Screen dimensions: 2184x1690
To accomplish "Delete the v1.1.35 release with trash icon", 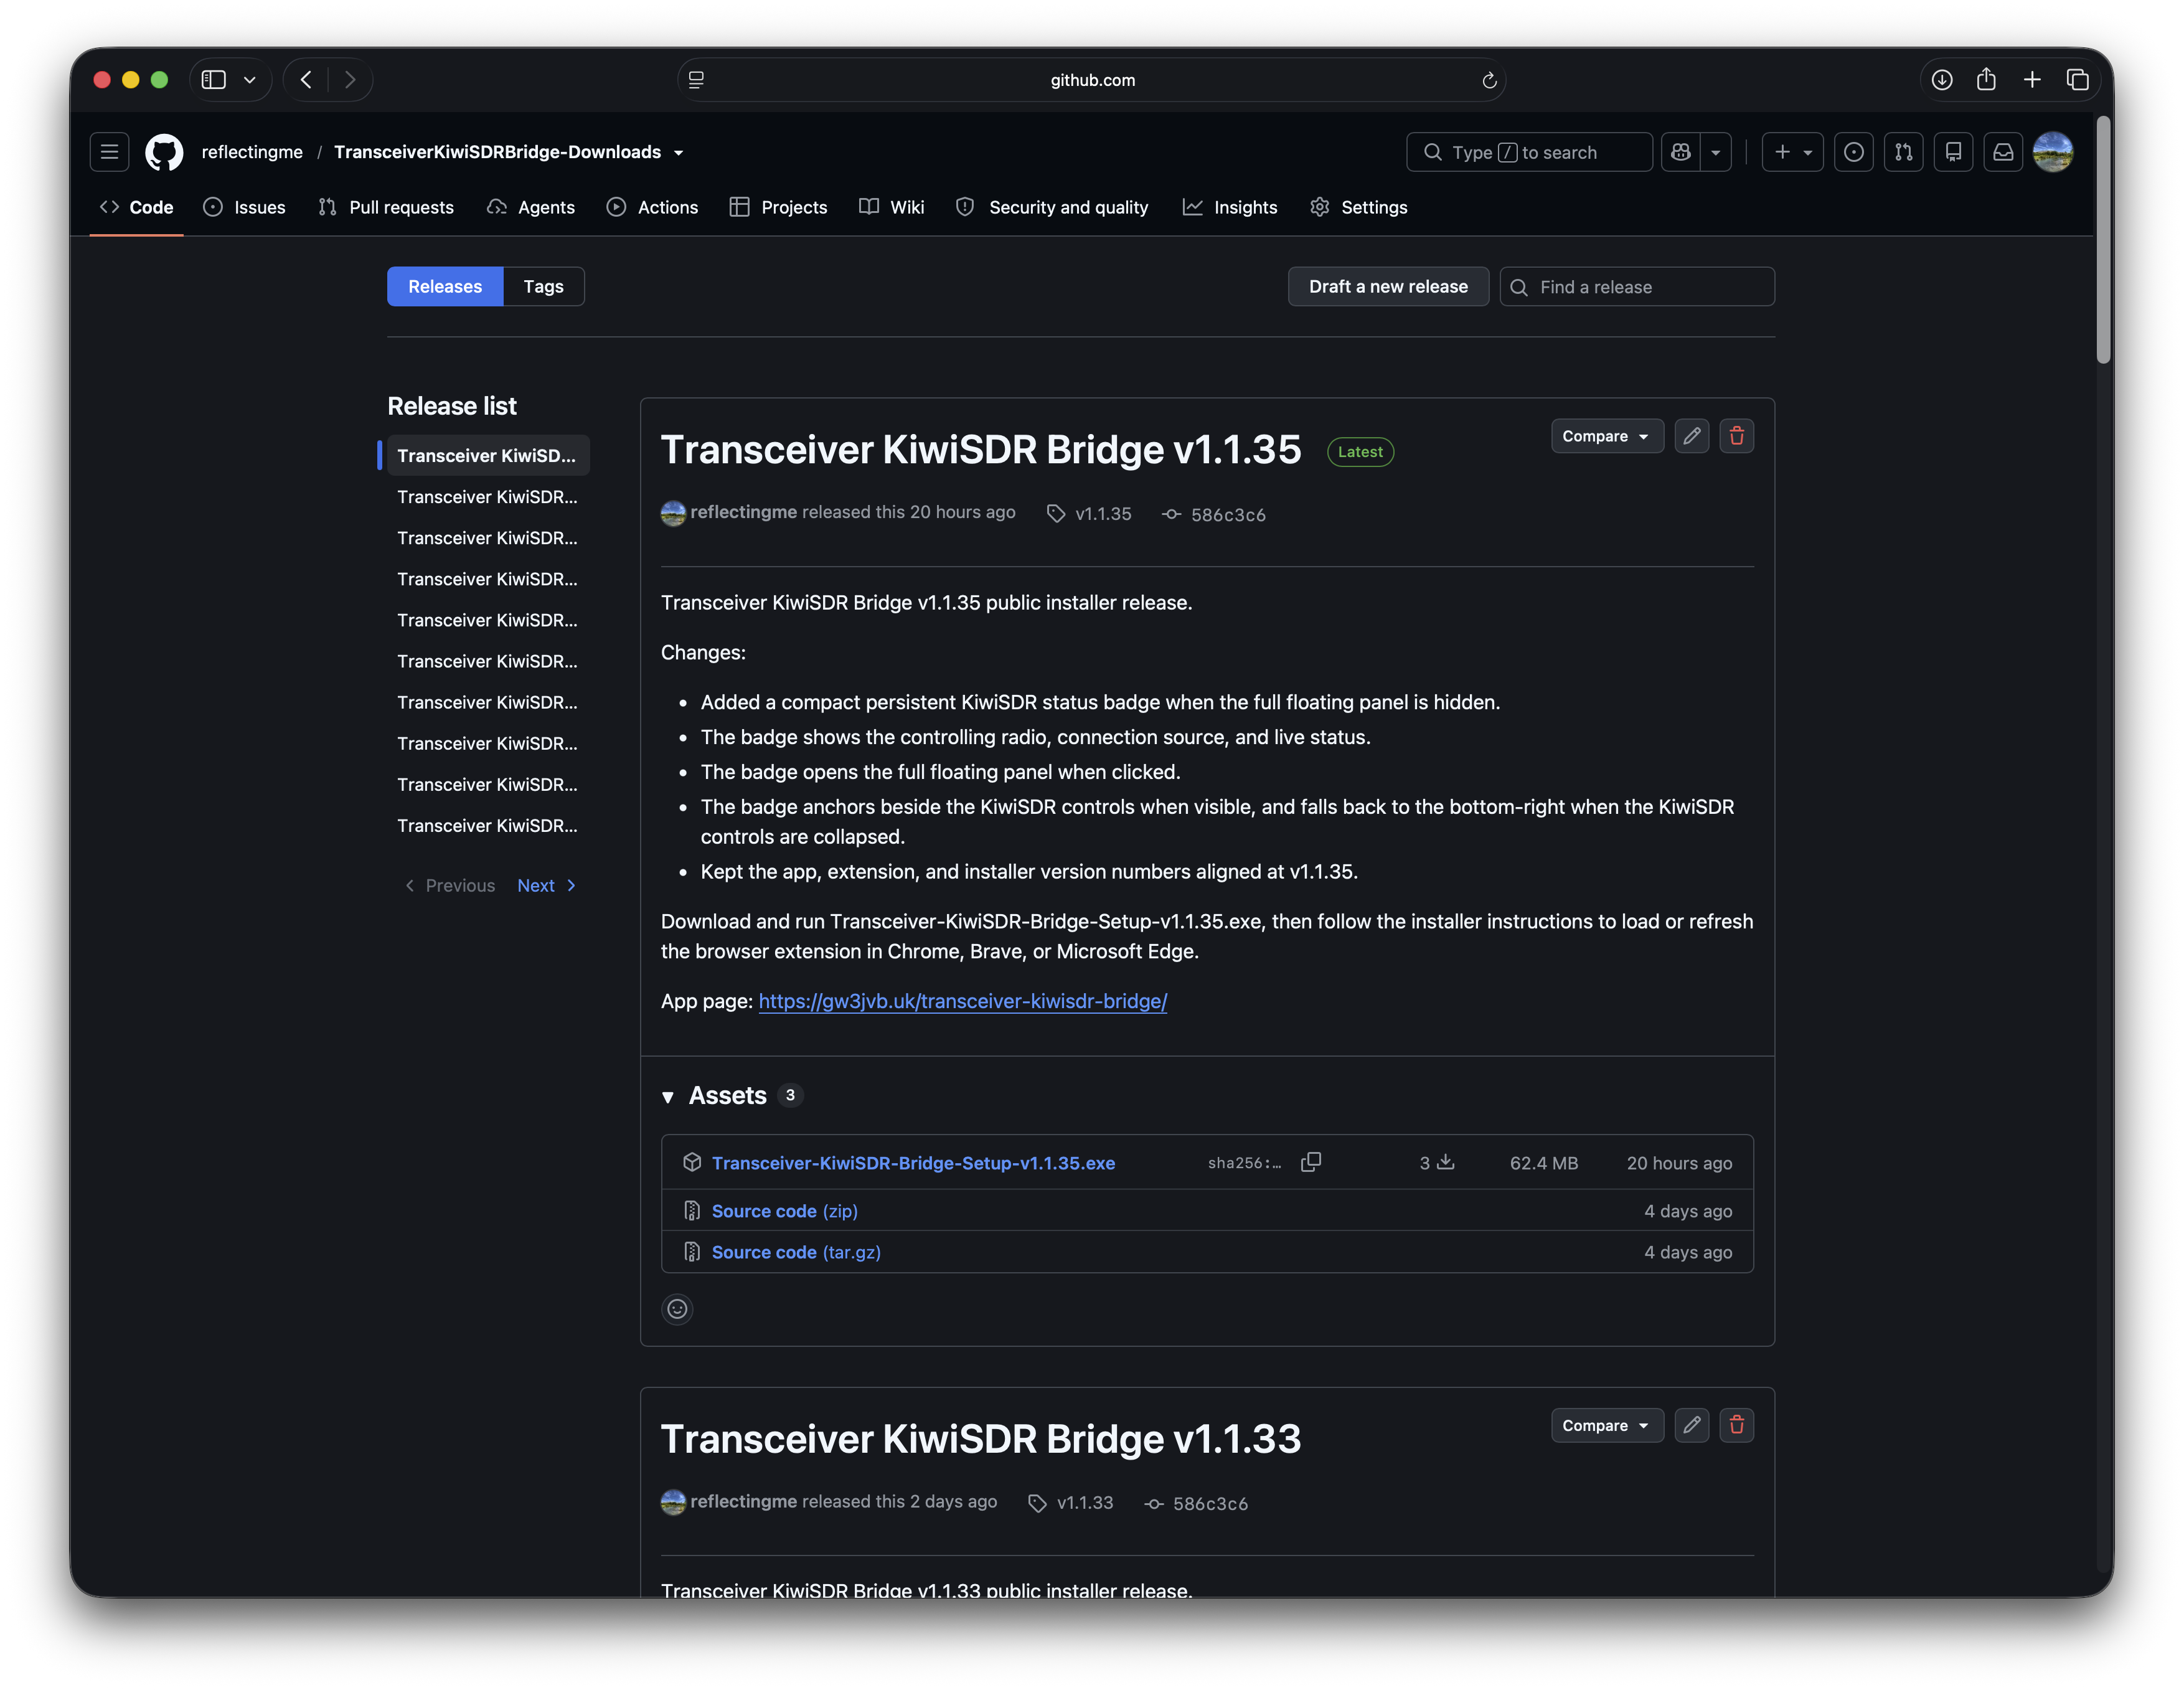I will pos(1737,436).
